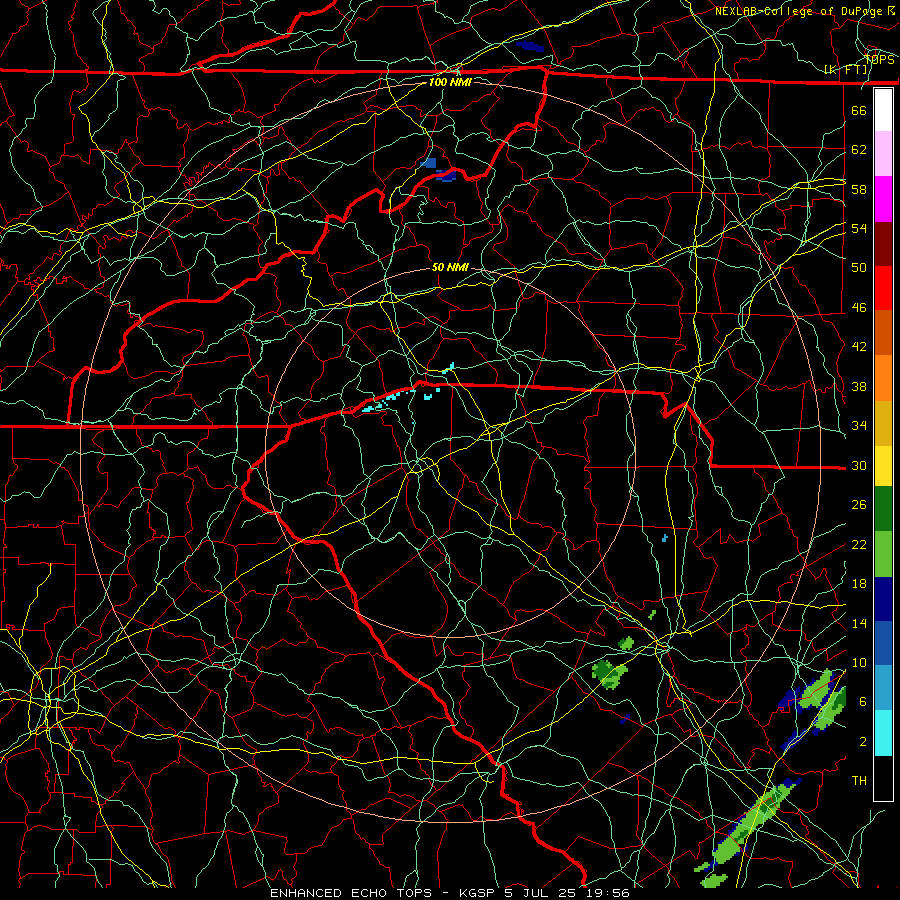
Task: Click the dark blue echo along the top edge
Action: pos(529,46)
